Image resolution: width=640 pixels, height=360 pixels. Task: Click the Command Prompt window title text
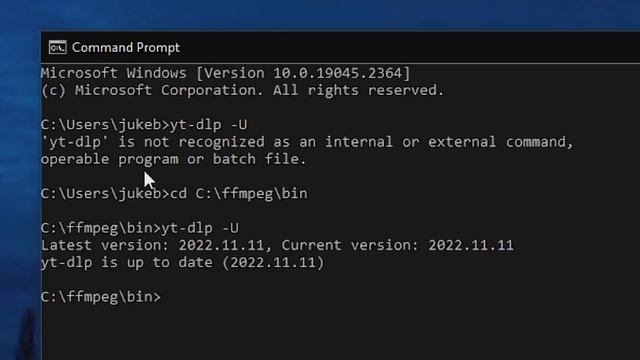tap(126, 48)
